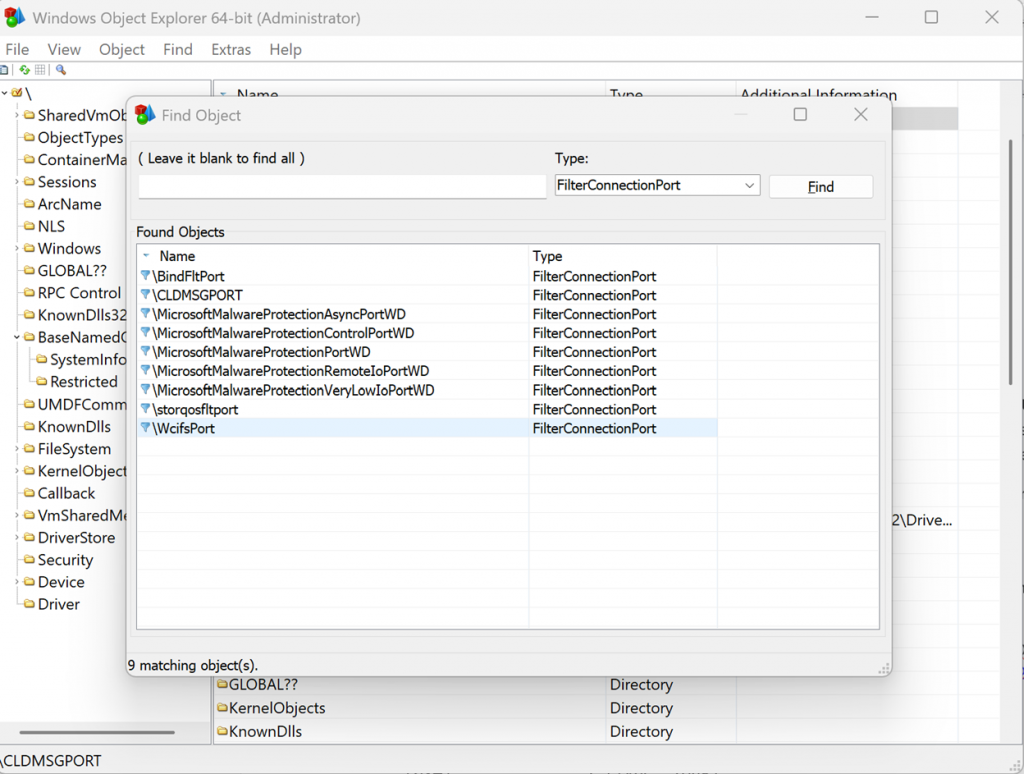Click the folder icon next to DriverStore
This screenshot has height=774, width=1024.
point(29,538)
